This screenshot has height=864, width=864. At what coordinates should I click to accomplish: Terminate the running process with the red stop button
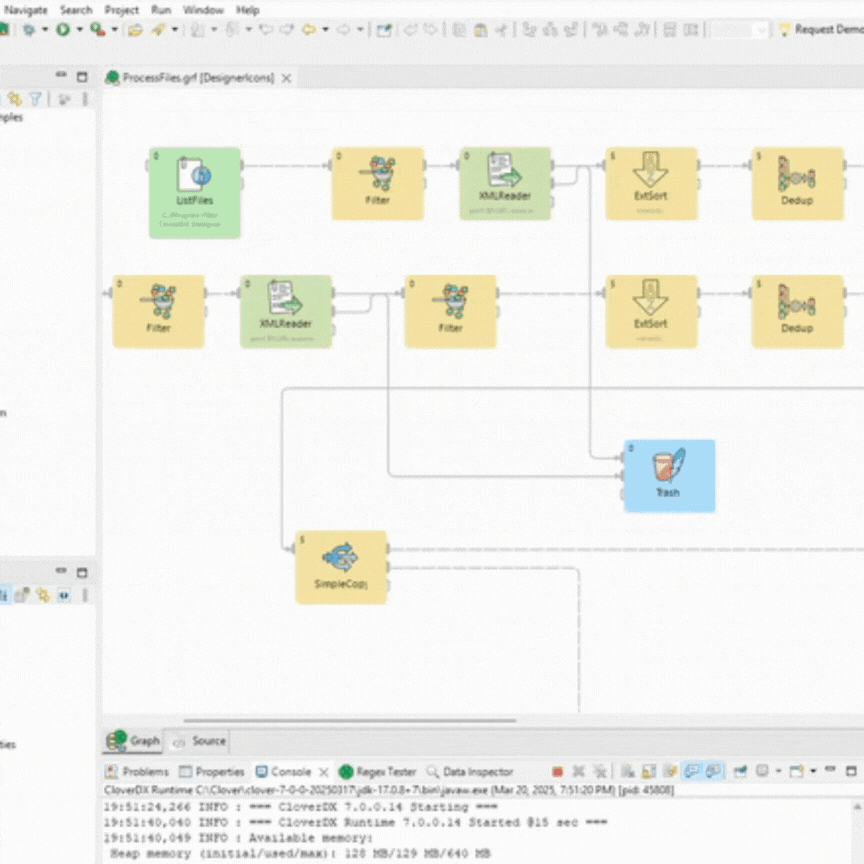click(557, 770)
